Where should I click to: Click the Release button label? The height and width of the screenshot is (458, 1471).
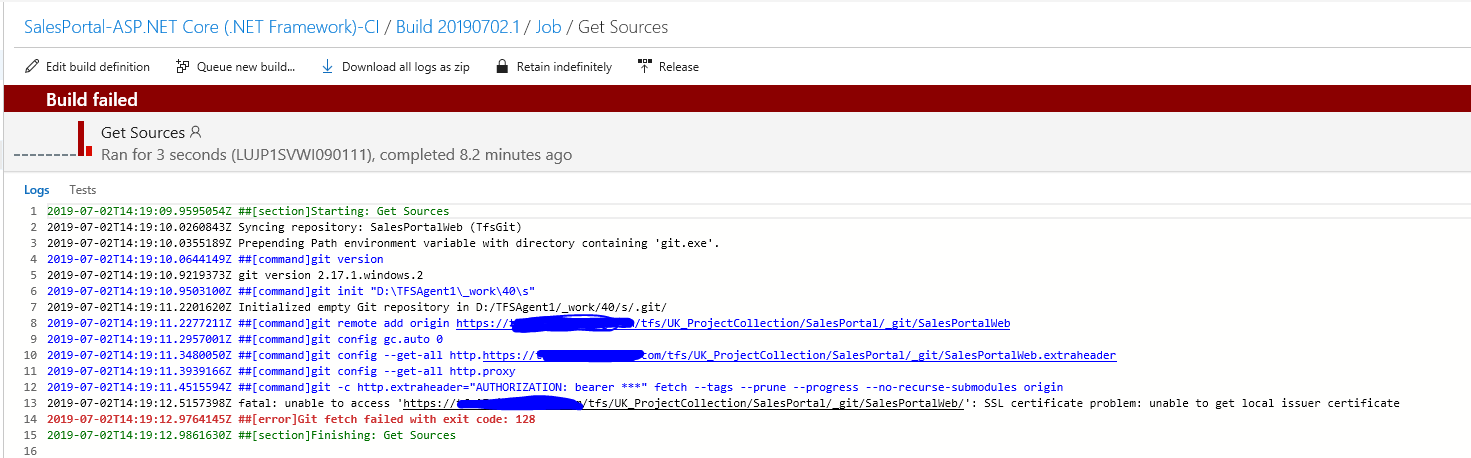pyautogui.click(x=679, y=67)
